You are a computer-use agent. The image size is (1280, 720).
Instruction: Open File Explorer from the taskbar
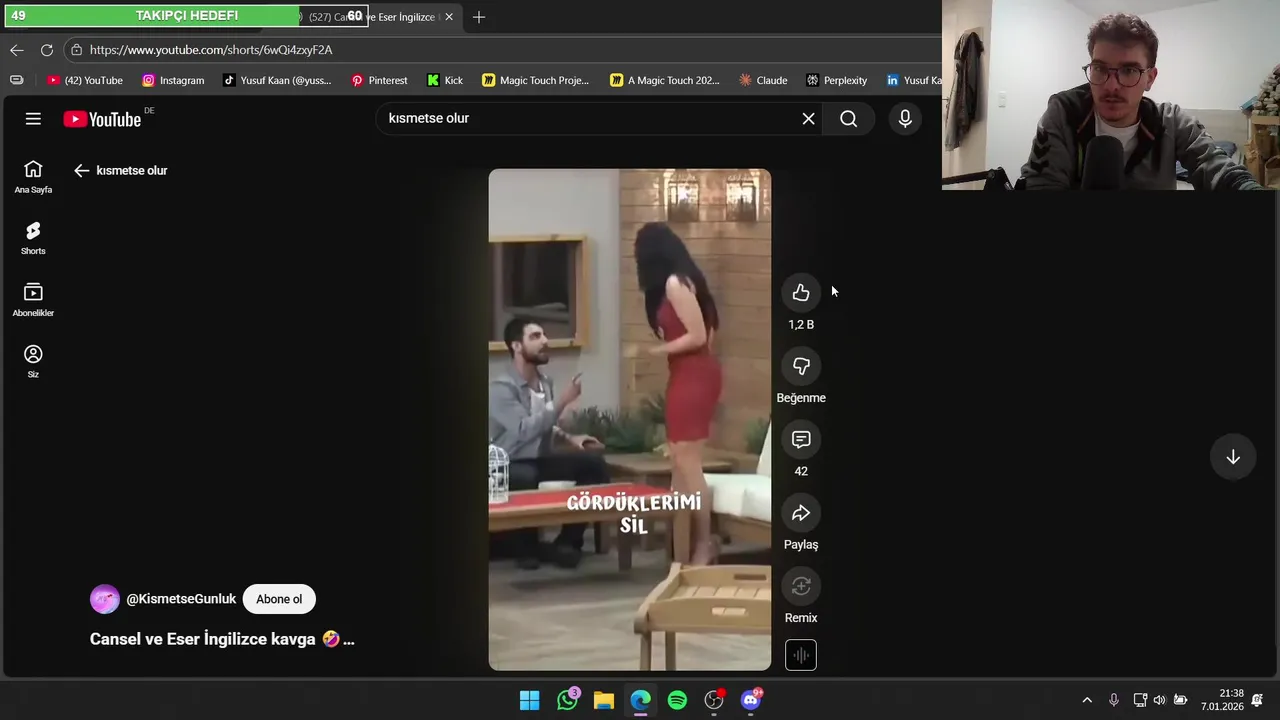coord(604,700)
